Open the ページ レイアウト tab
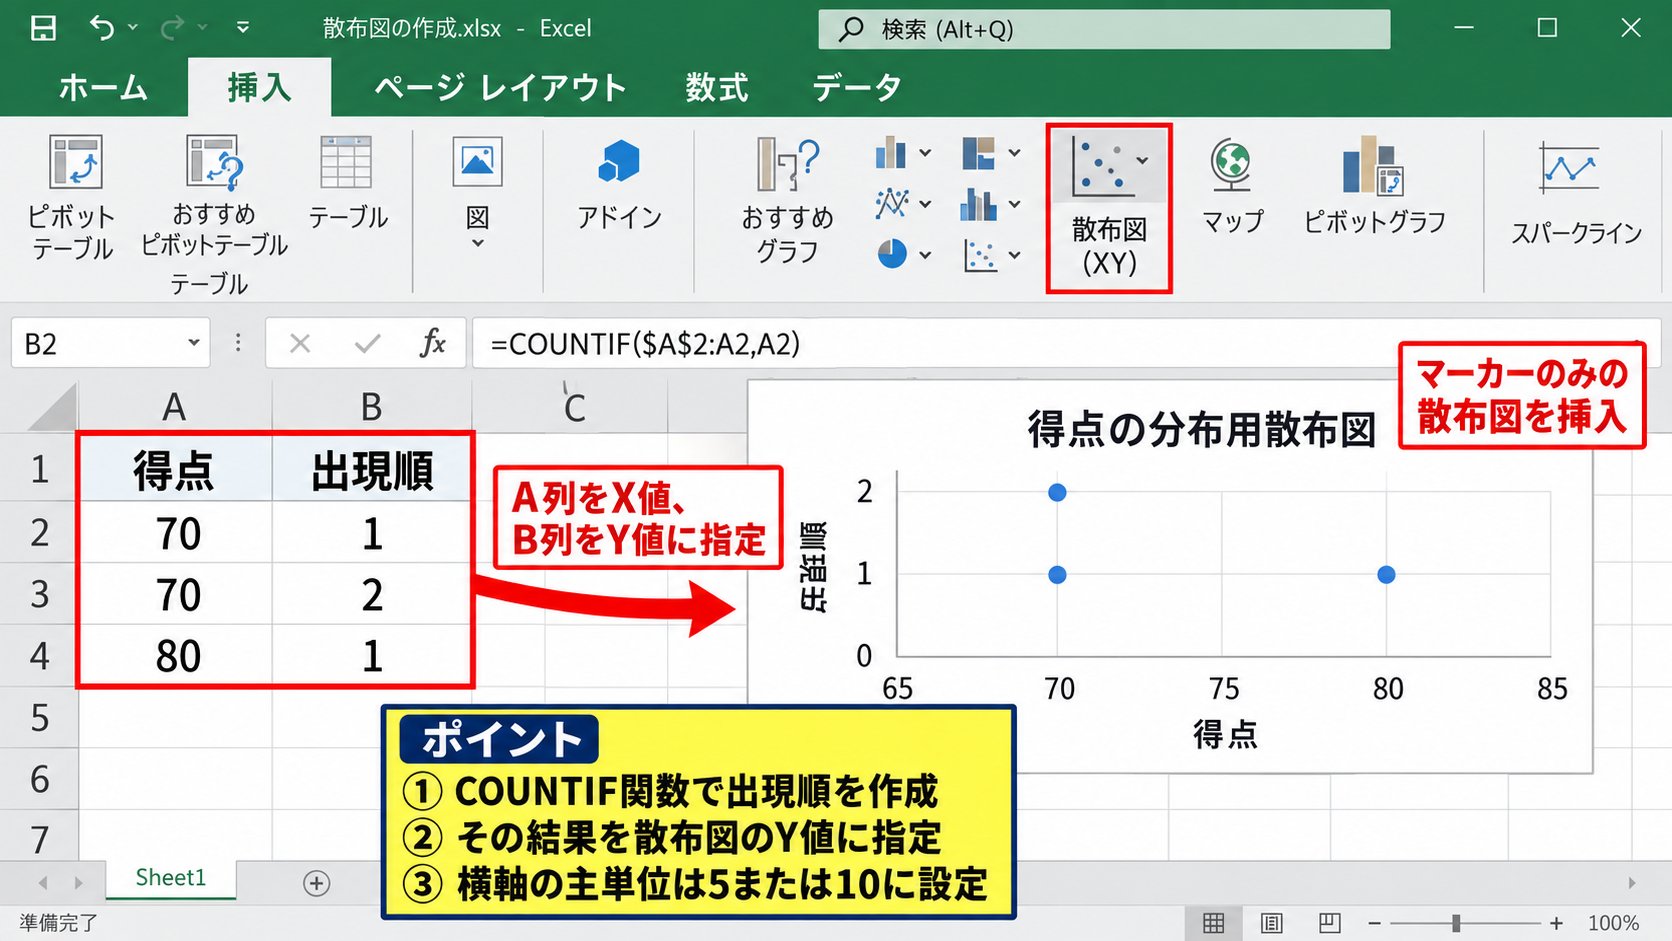The width and height of the screenshot is (1672, 941). pos(501,88)
